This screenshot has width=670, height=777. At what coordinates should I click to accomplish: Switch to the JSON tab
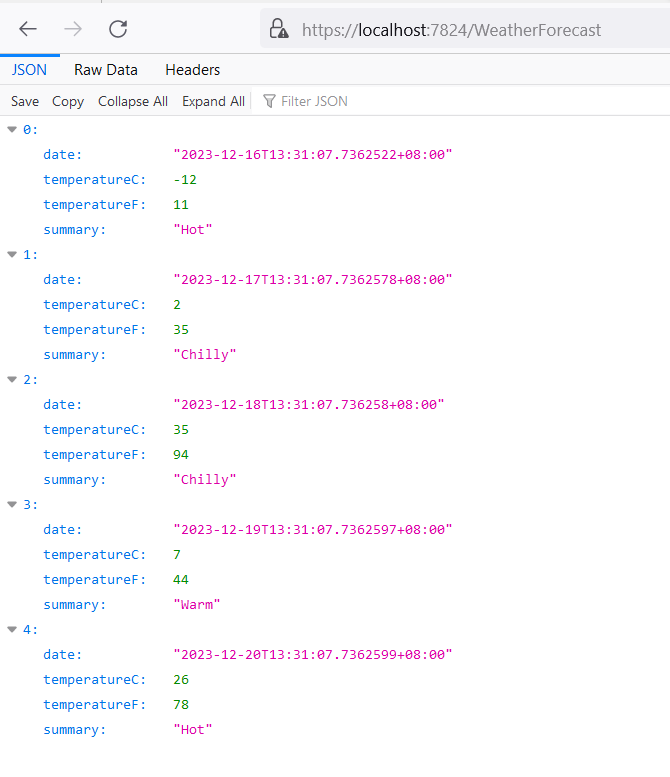[x=29, y=70]
